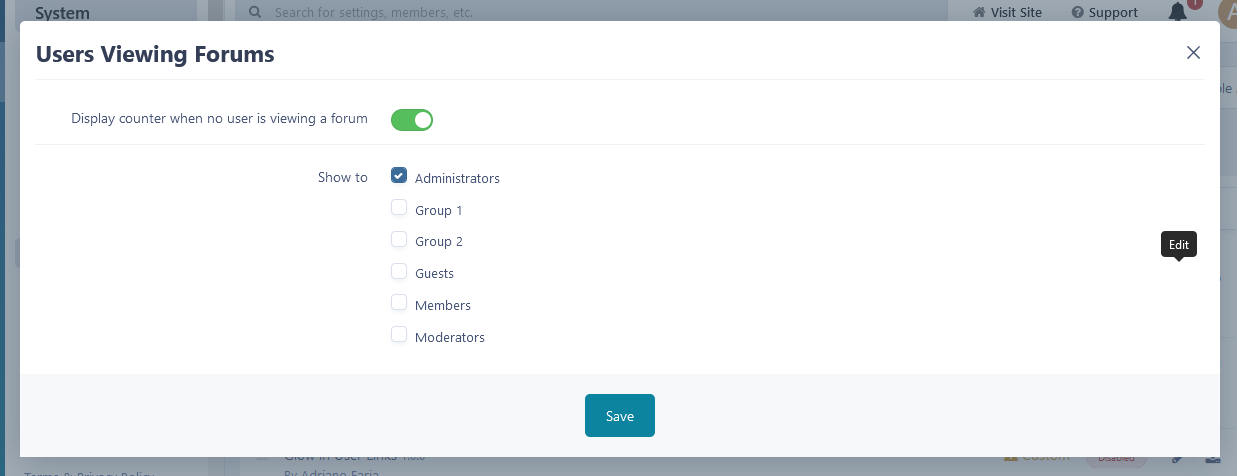Click the search settings input field
This screenshot has height=476, width=1237.
pyautogui.click(x=600, y=13)
